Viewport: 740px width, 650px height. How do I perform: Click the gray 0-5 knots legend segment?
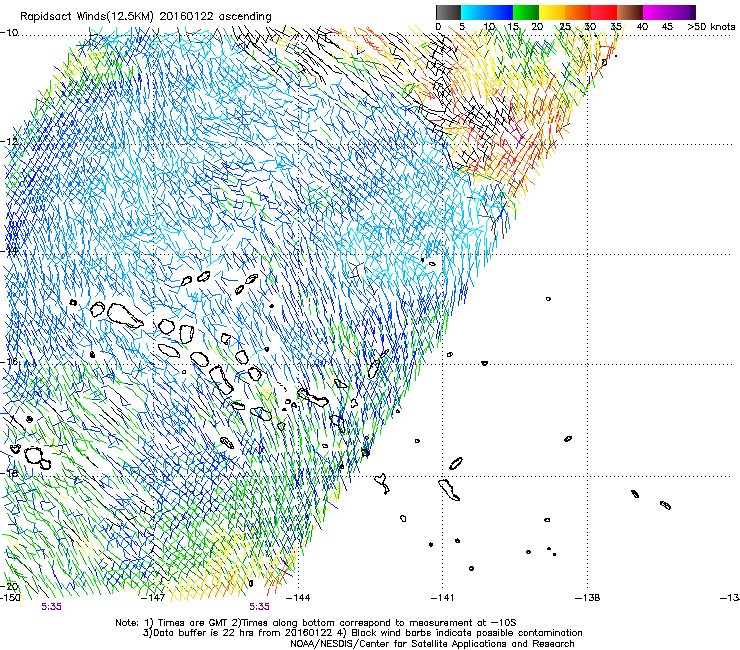pyautogui.click(x=449, y=12)
